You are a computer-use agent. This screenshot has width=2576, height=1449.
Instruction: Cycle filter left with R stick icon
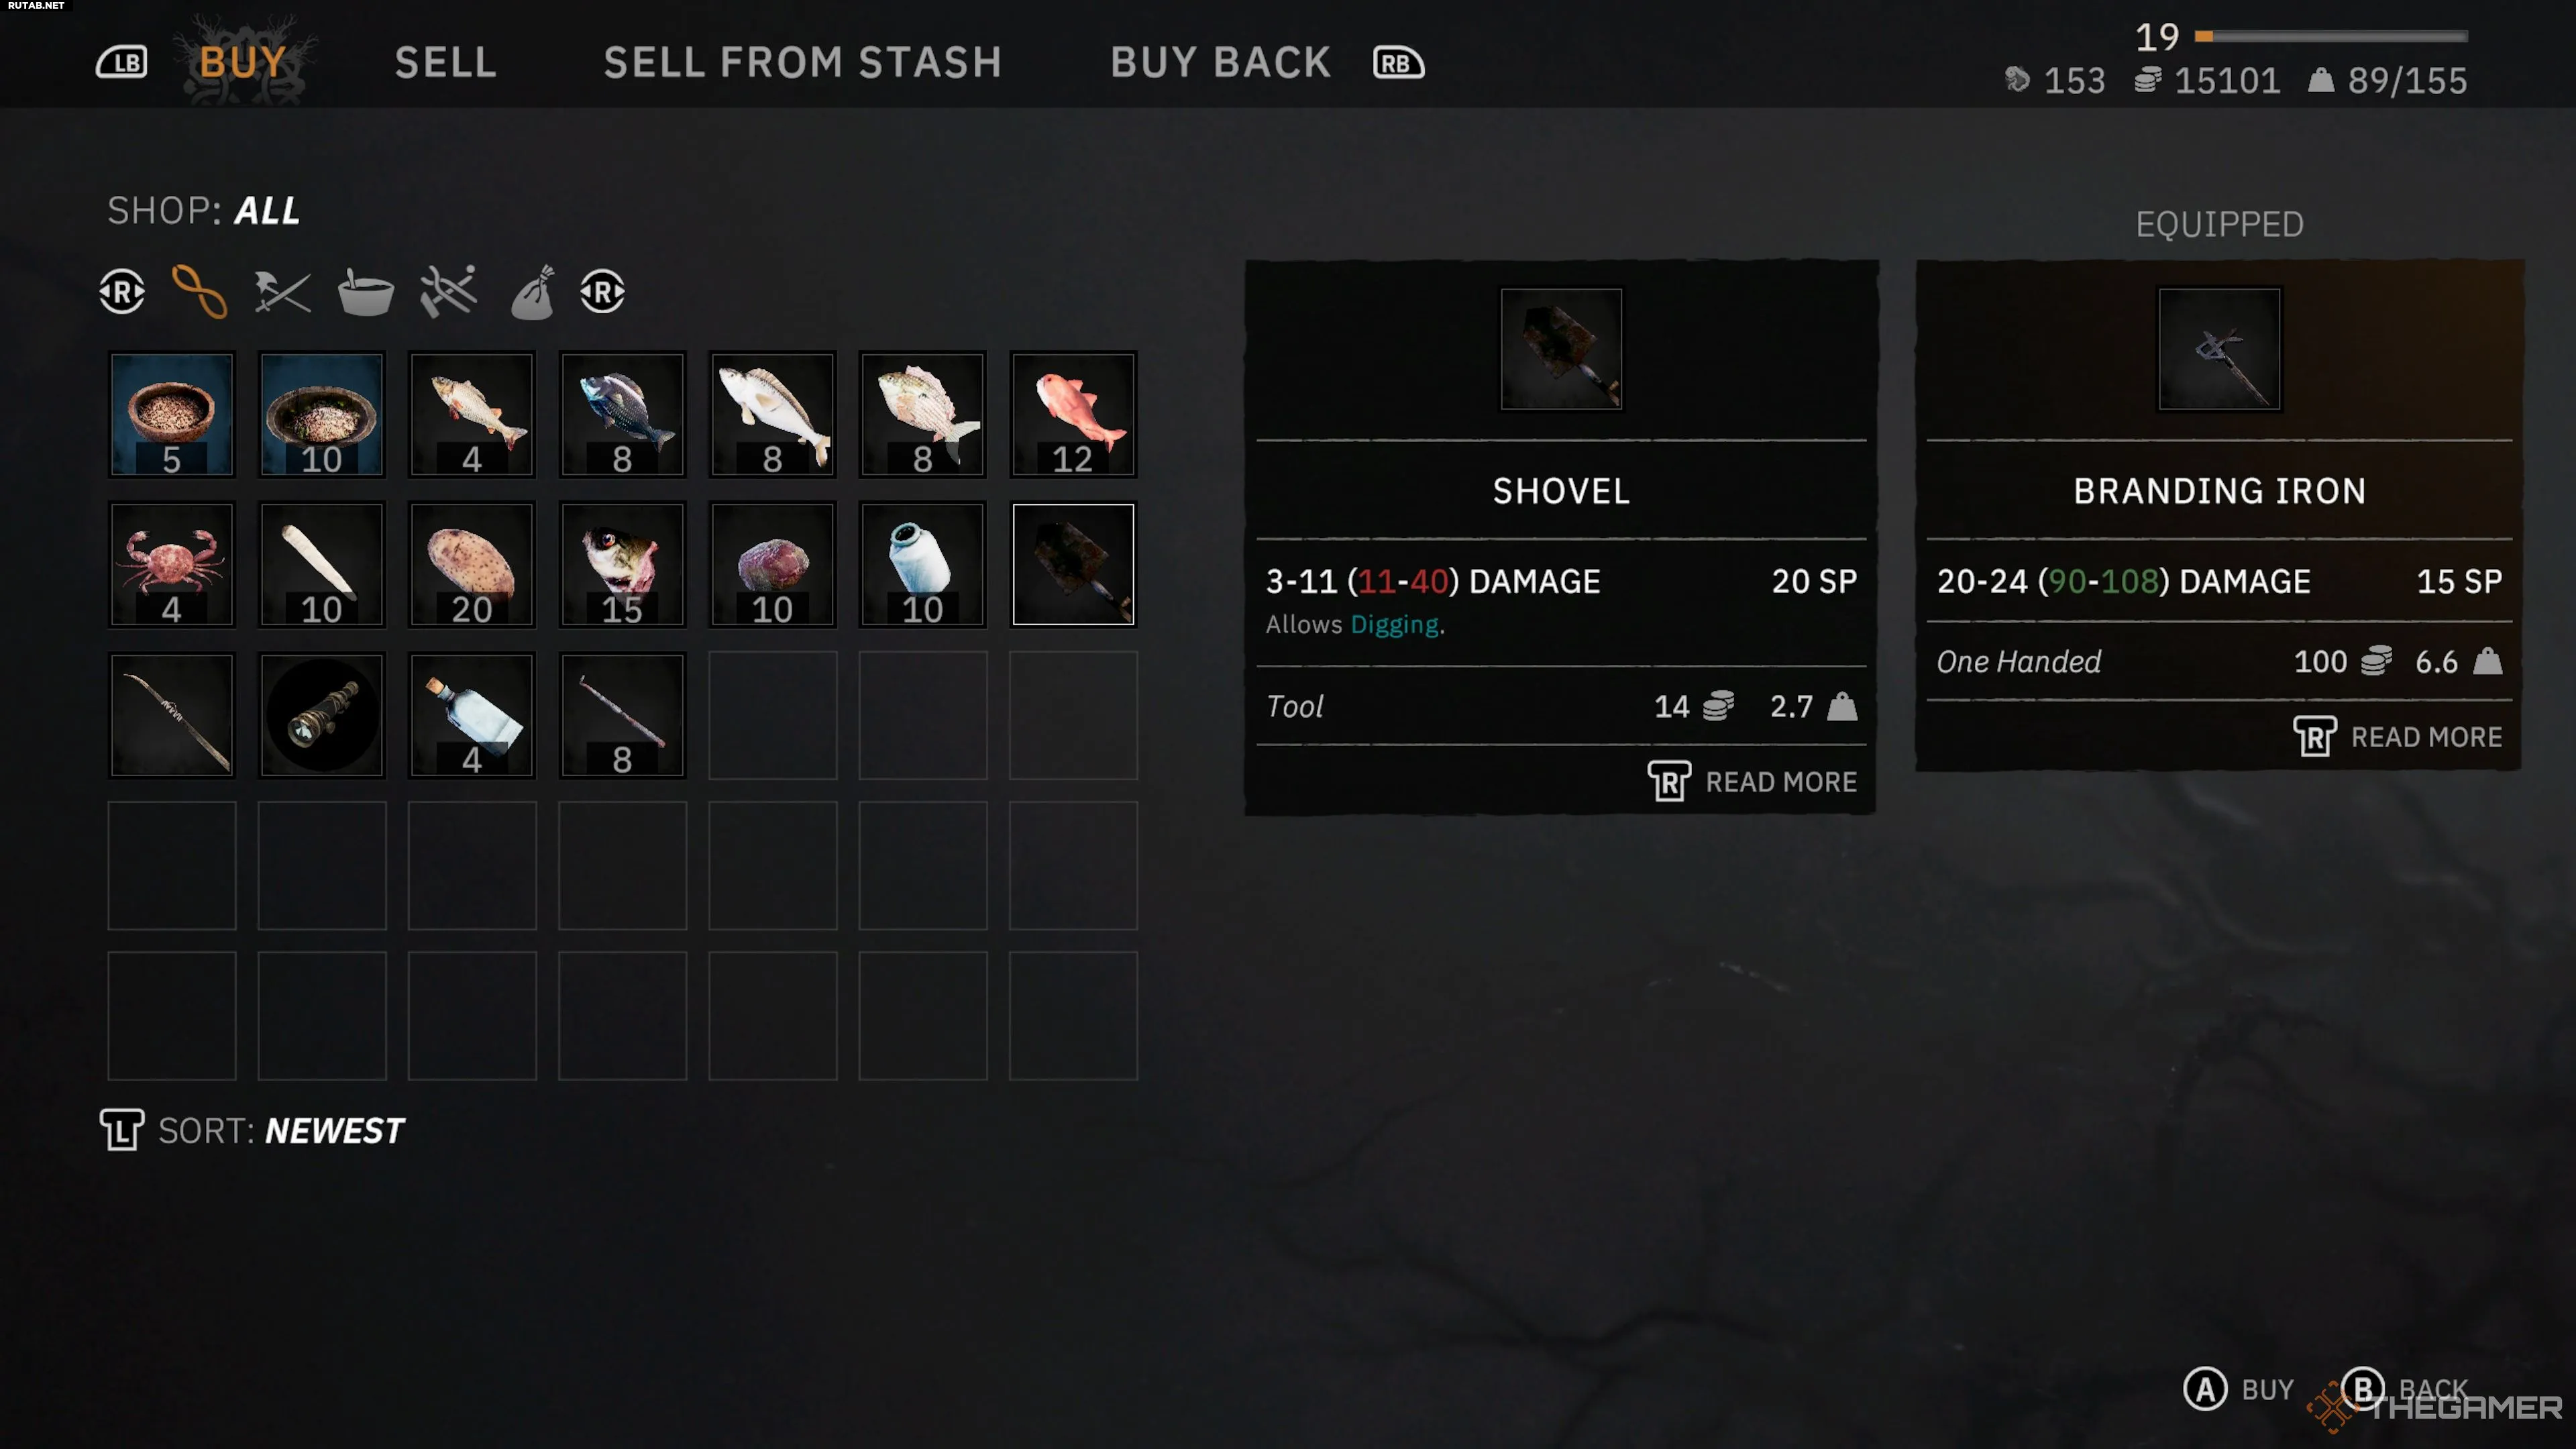tap(122, 292)
